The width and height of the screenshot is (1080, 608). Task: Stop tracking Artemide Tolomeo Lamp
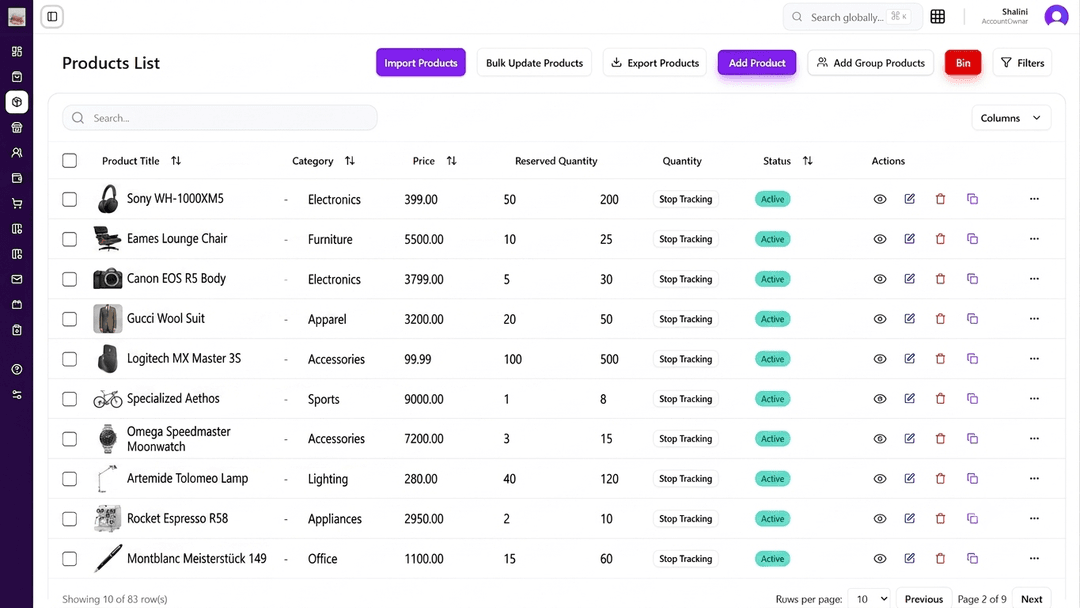click(x=685, y=479)
